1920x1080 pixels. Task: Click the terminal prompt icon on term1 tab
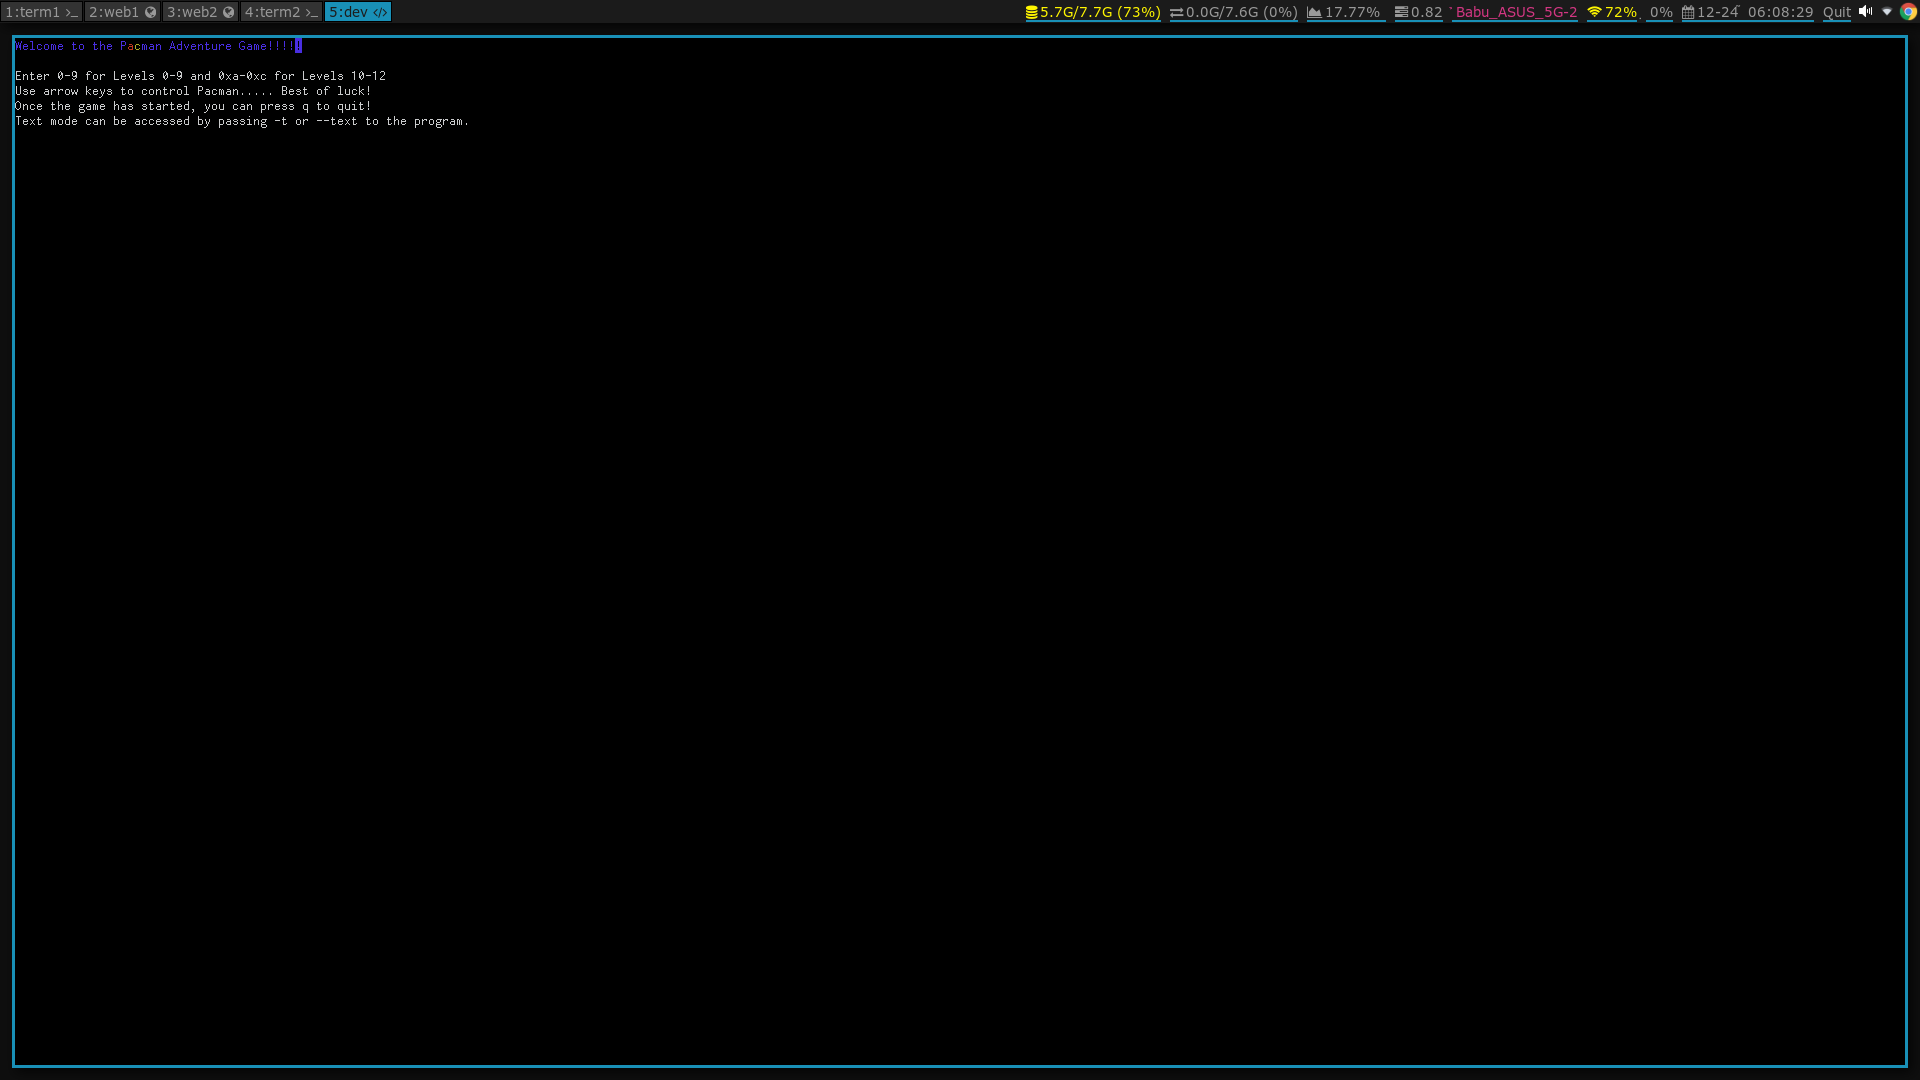[74, 12]
